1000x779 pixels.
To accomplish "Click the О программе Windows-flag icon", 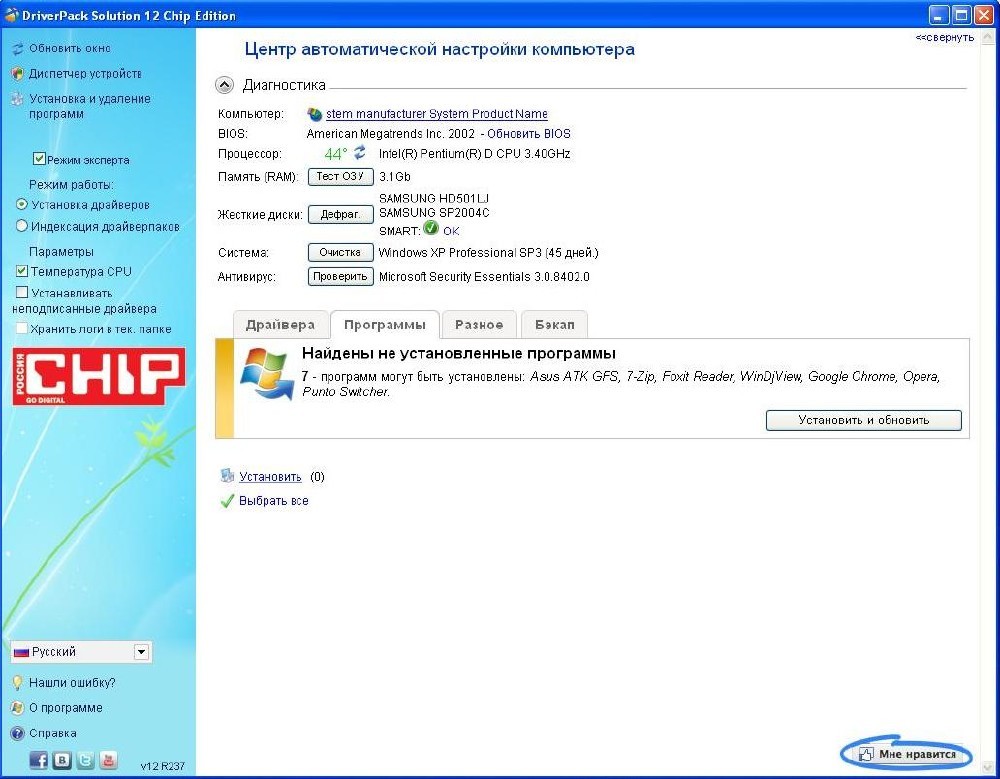I will [x=17, y=708].
